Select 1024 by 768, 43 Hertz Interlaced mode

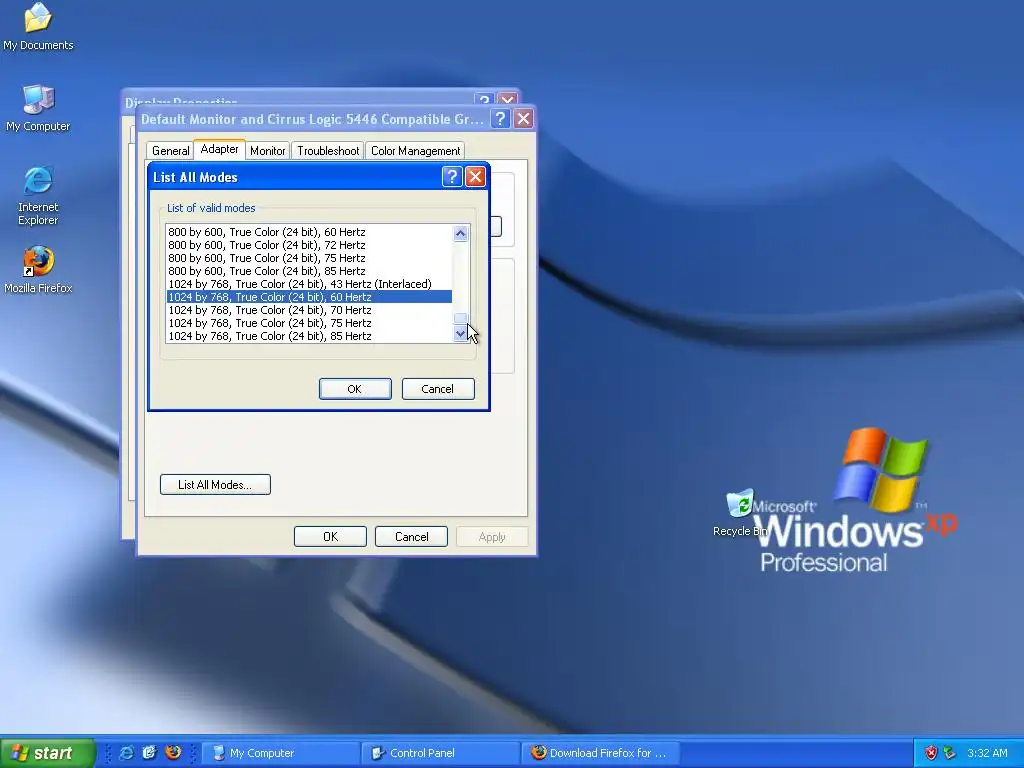pyautogui.click(x=308, y=284)
